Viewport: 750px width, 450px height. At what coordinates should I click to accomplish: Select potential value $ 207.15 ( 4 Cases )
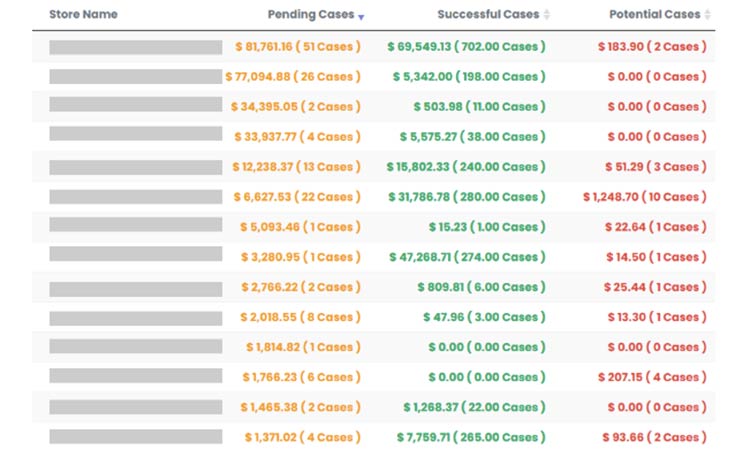[x=652, y=377]
